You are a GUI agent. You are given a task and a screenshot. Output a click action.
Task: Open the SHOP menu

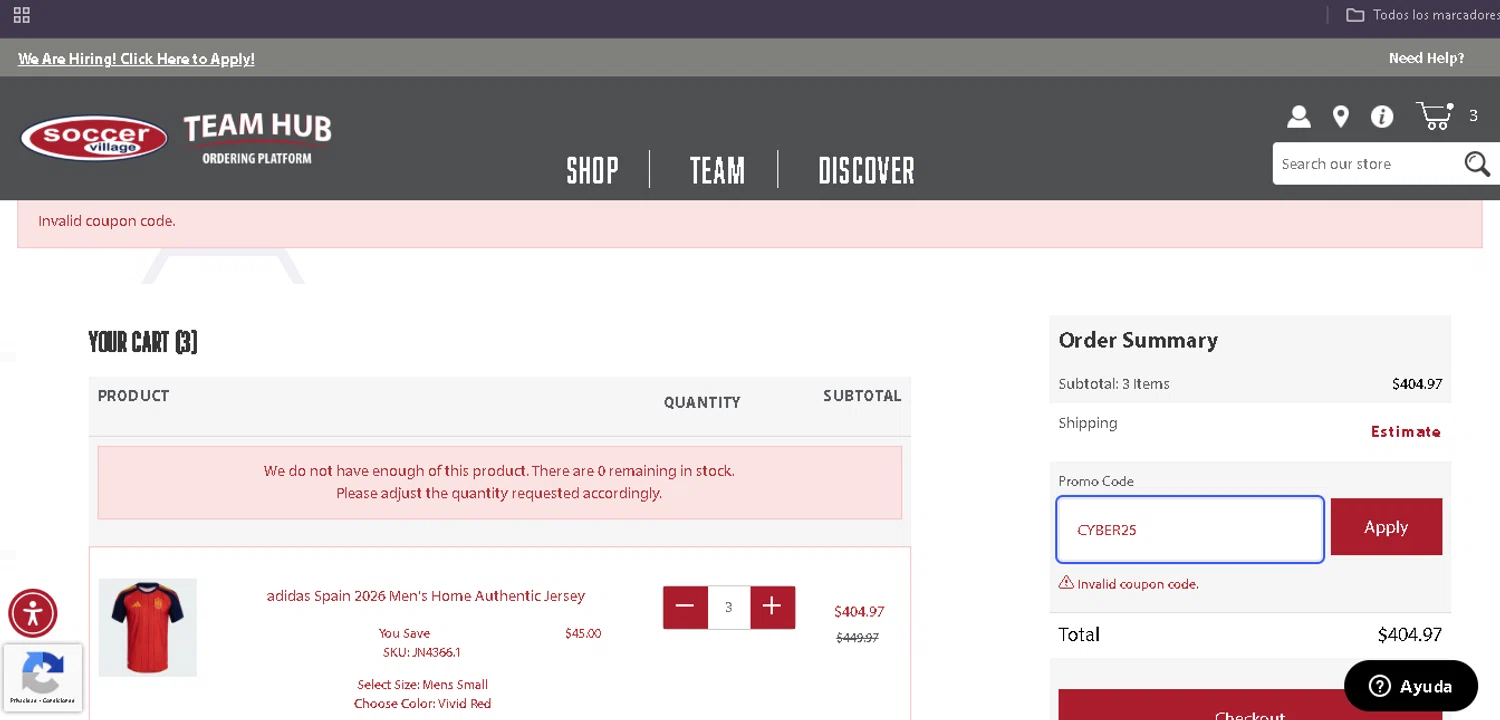[593, 171]
